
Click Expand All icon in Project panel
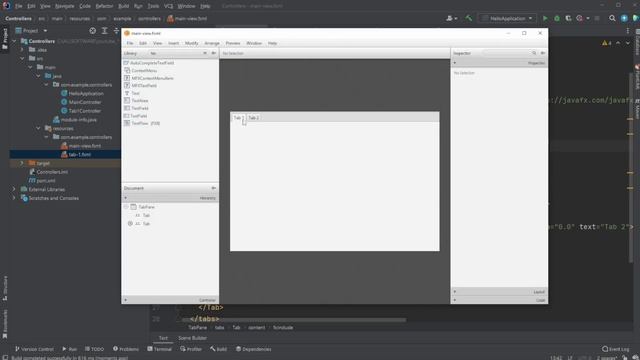[x=104, y=31]
